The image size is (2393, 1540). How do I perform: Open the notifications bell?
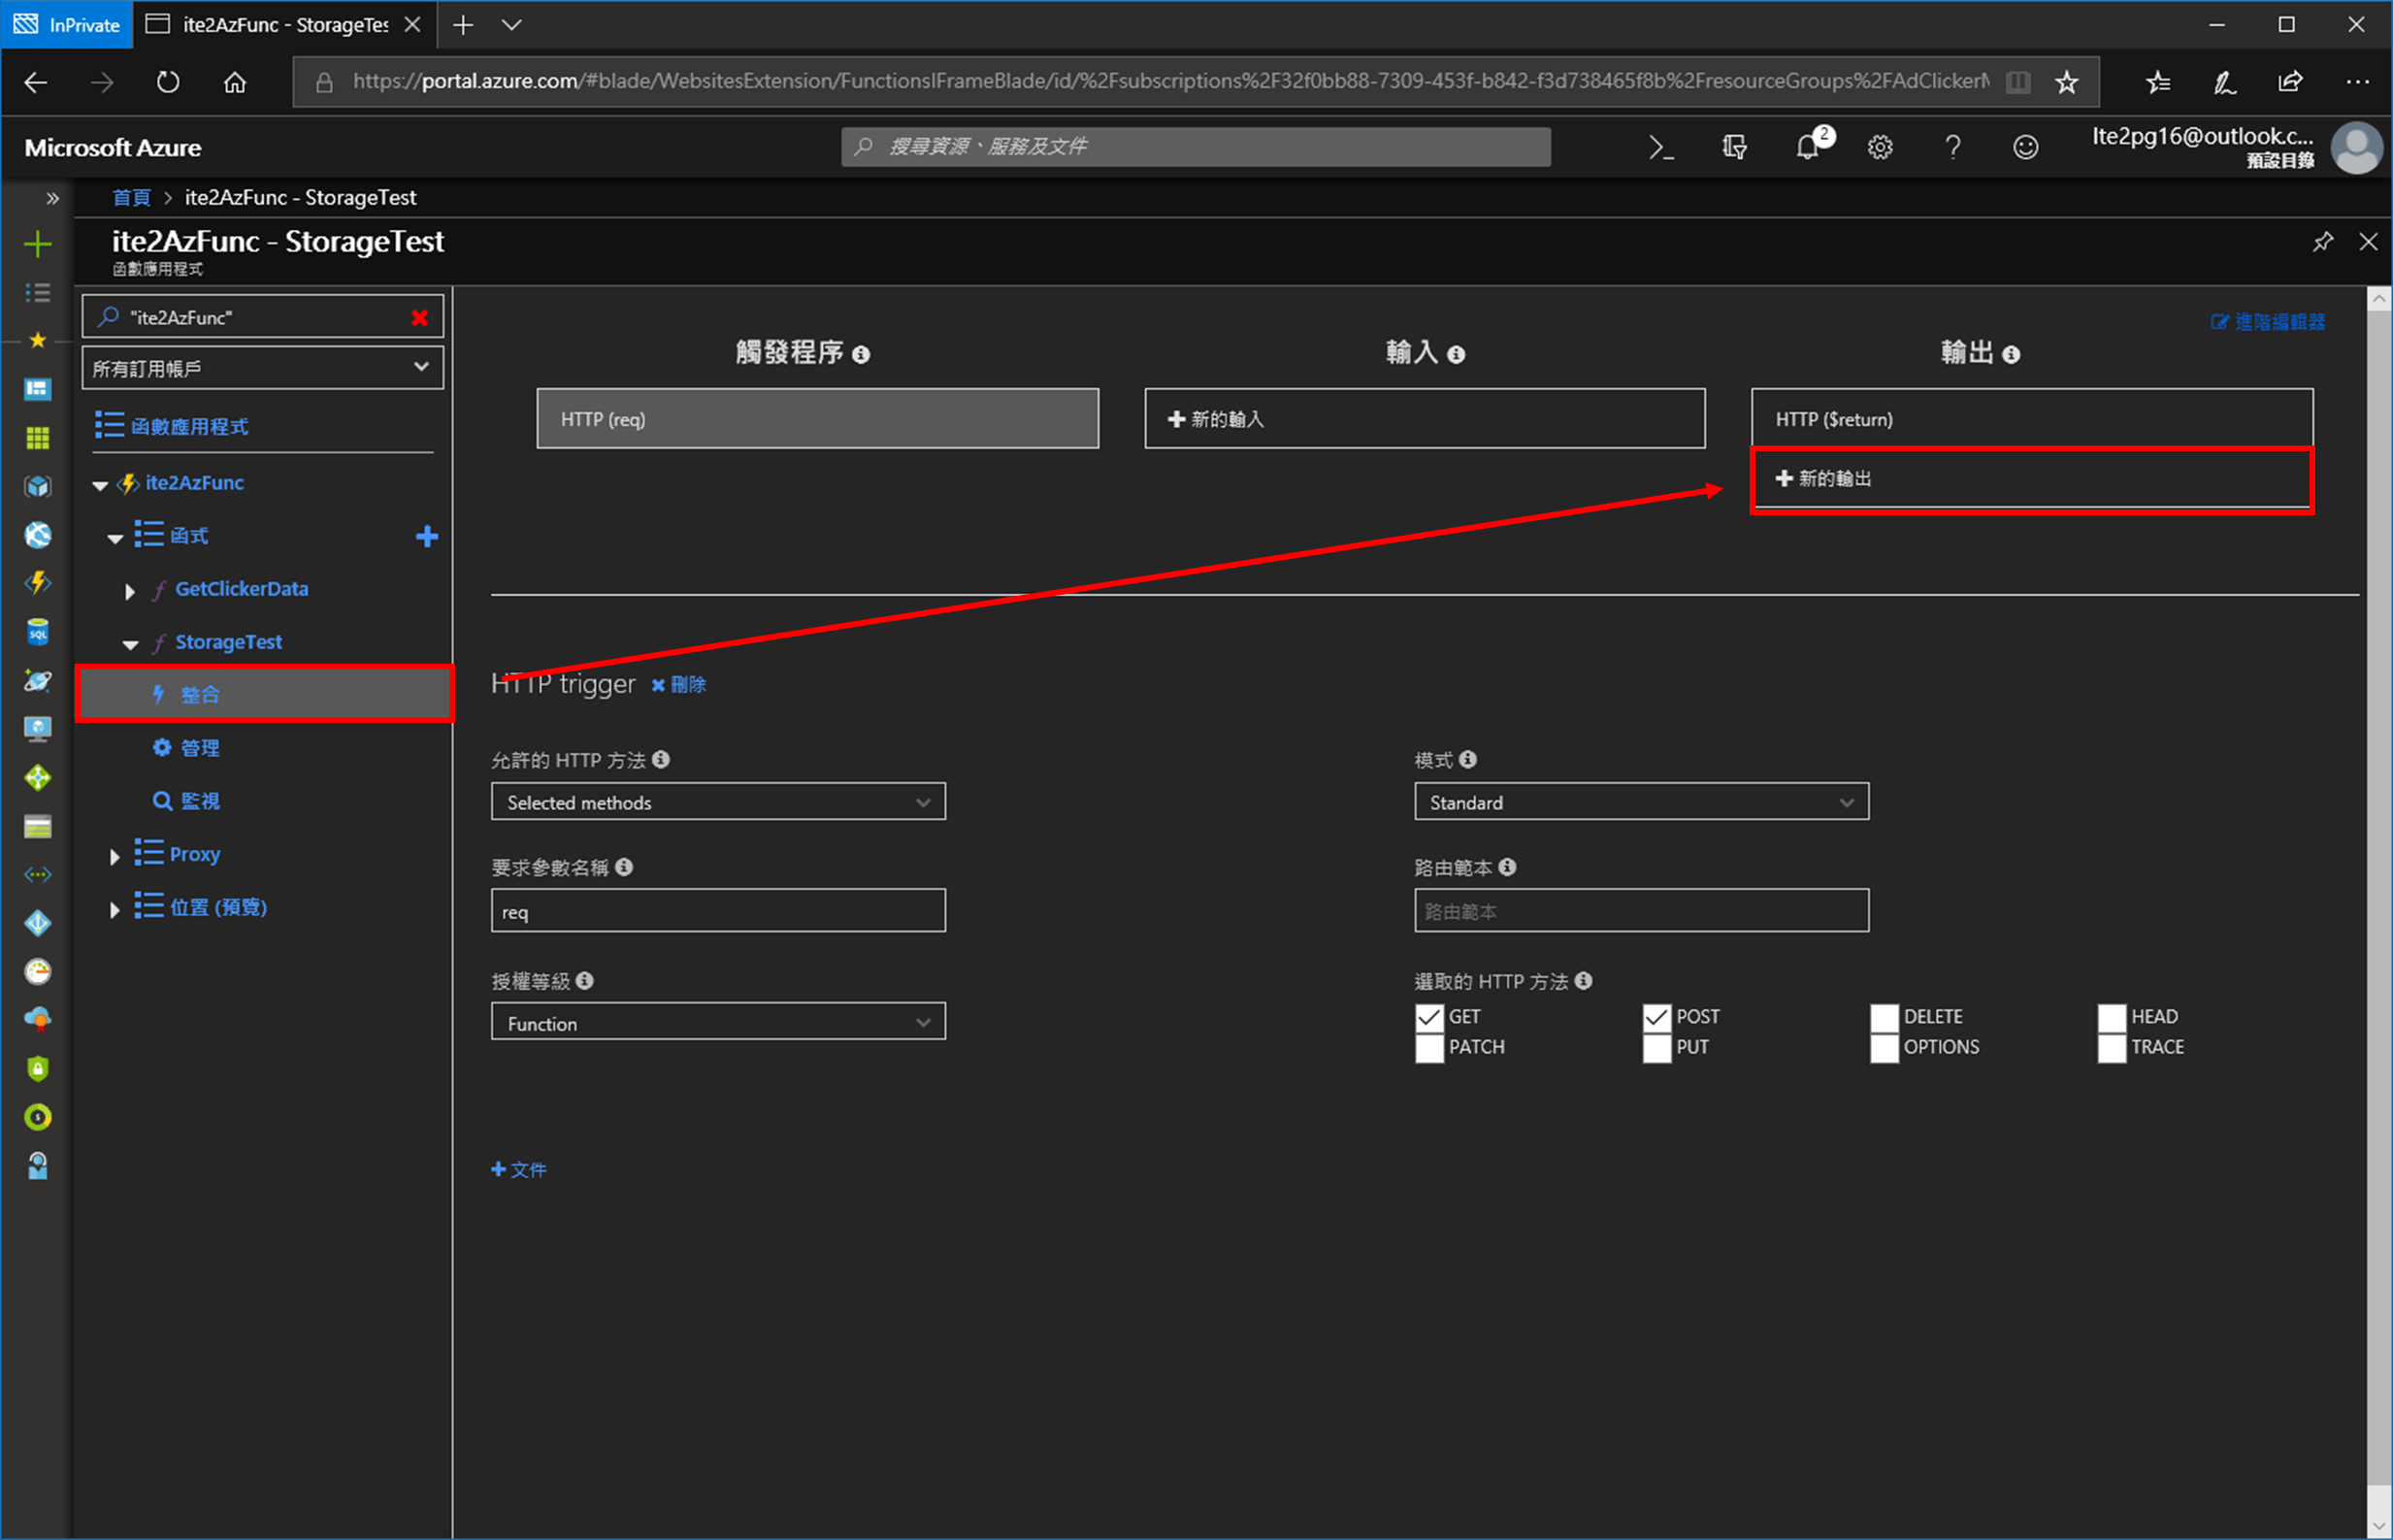point(1808,147)
